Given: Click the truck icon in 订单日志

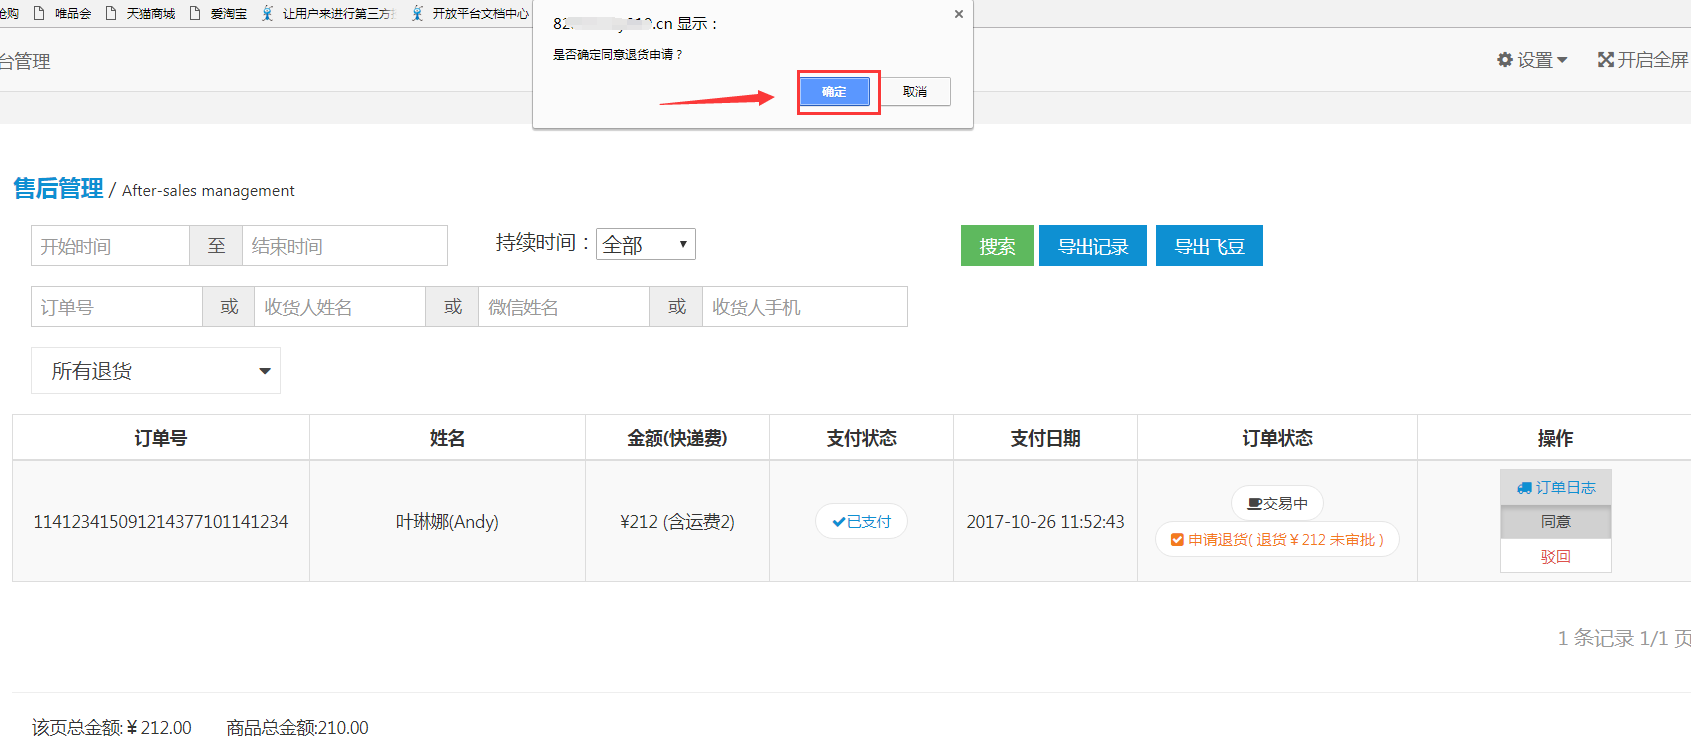Looking at the screenshot, I should tap(1525, 488).
